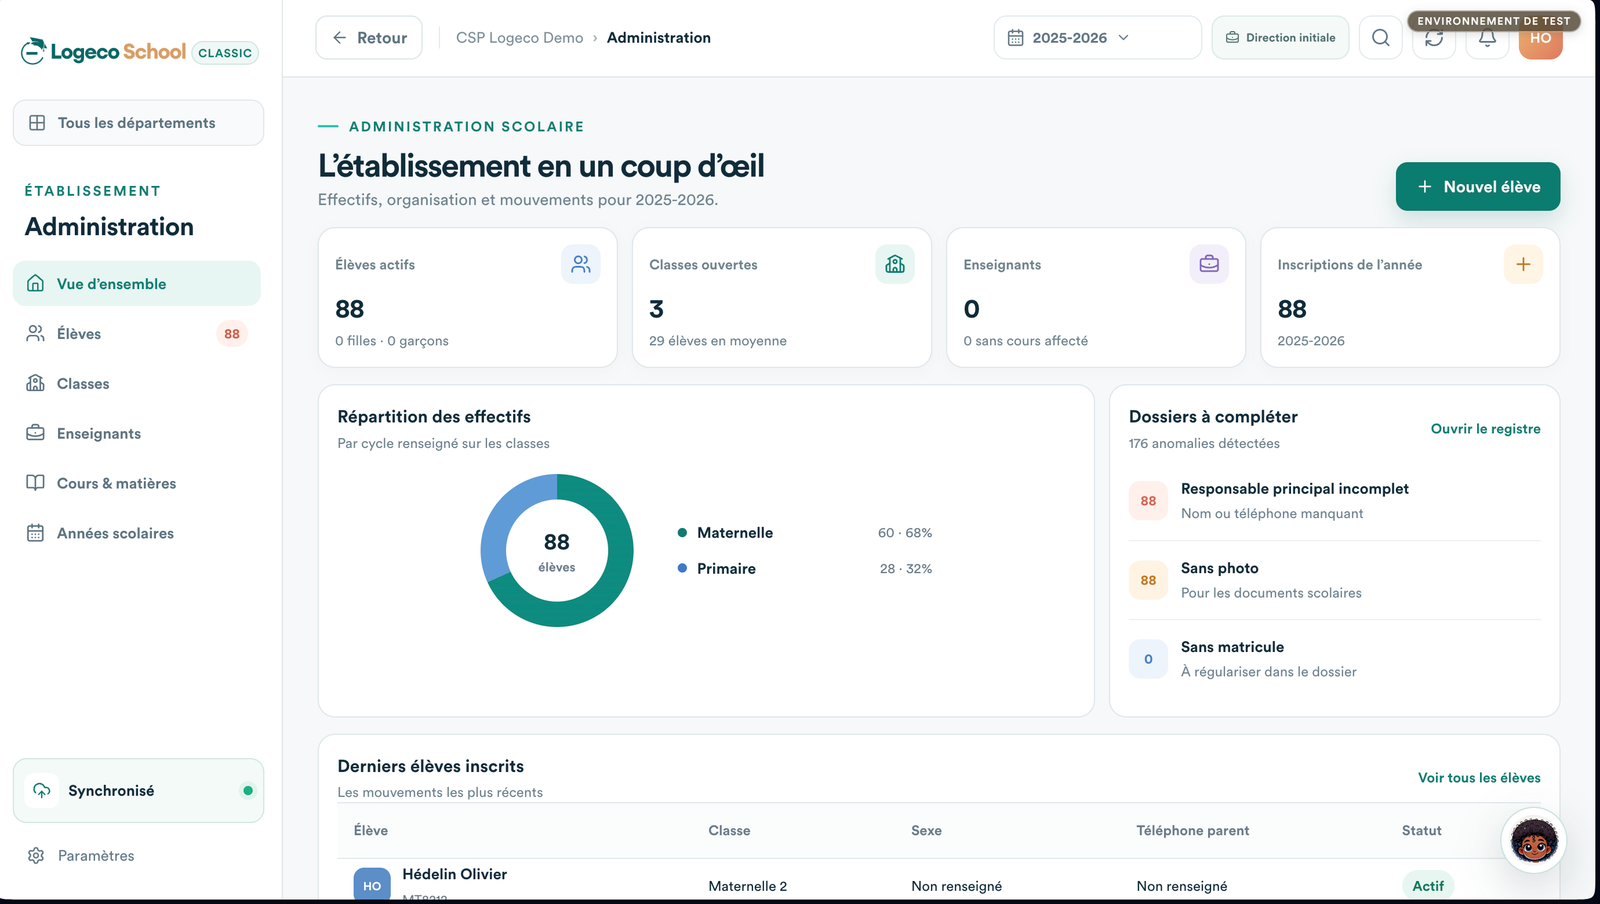Go back with the Retour button
This screenshot has height=904, width=1600.
tap(369, 38)
